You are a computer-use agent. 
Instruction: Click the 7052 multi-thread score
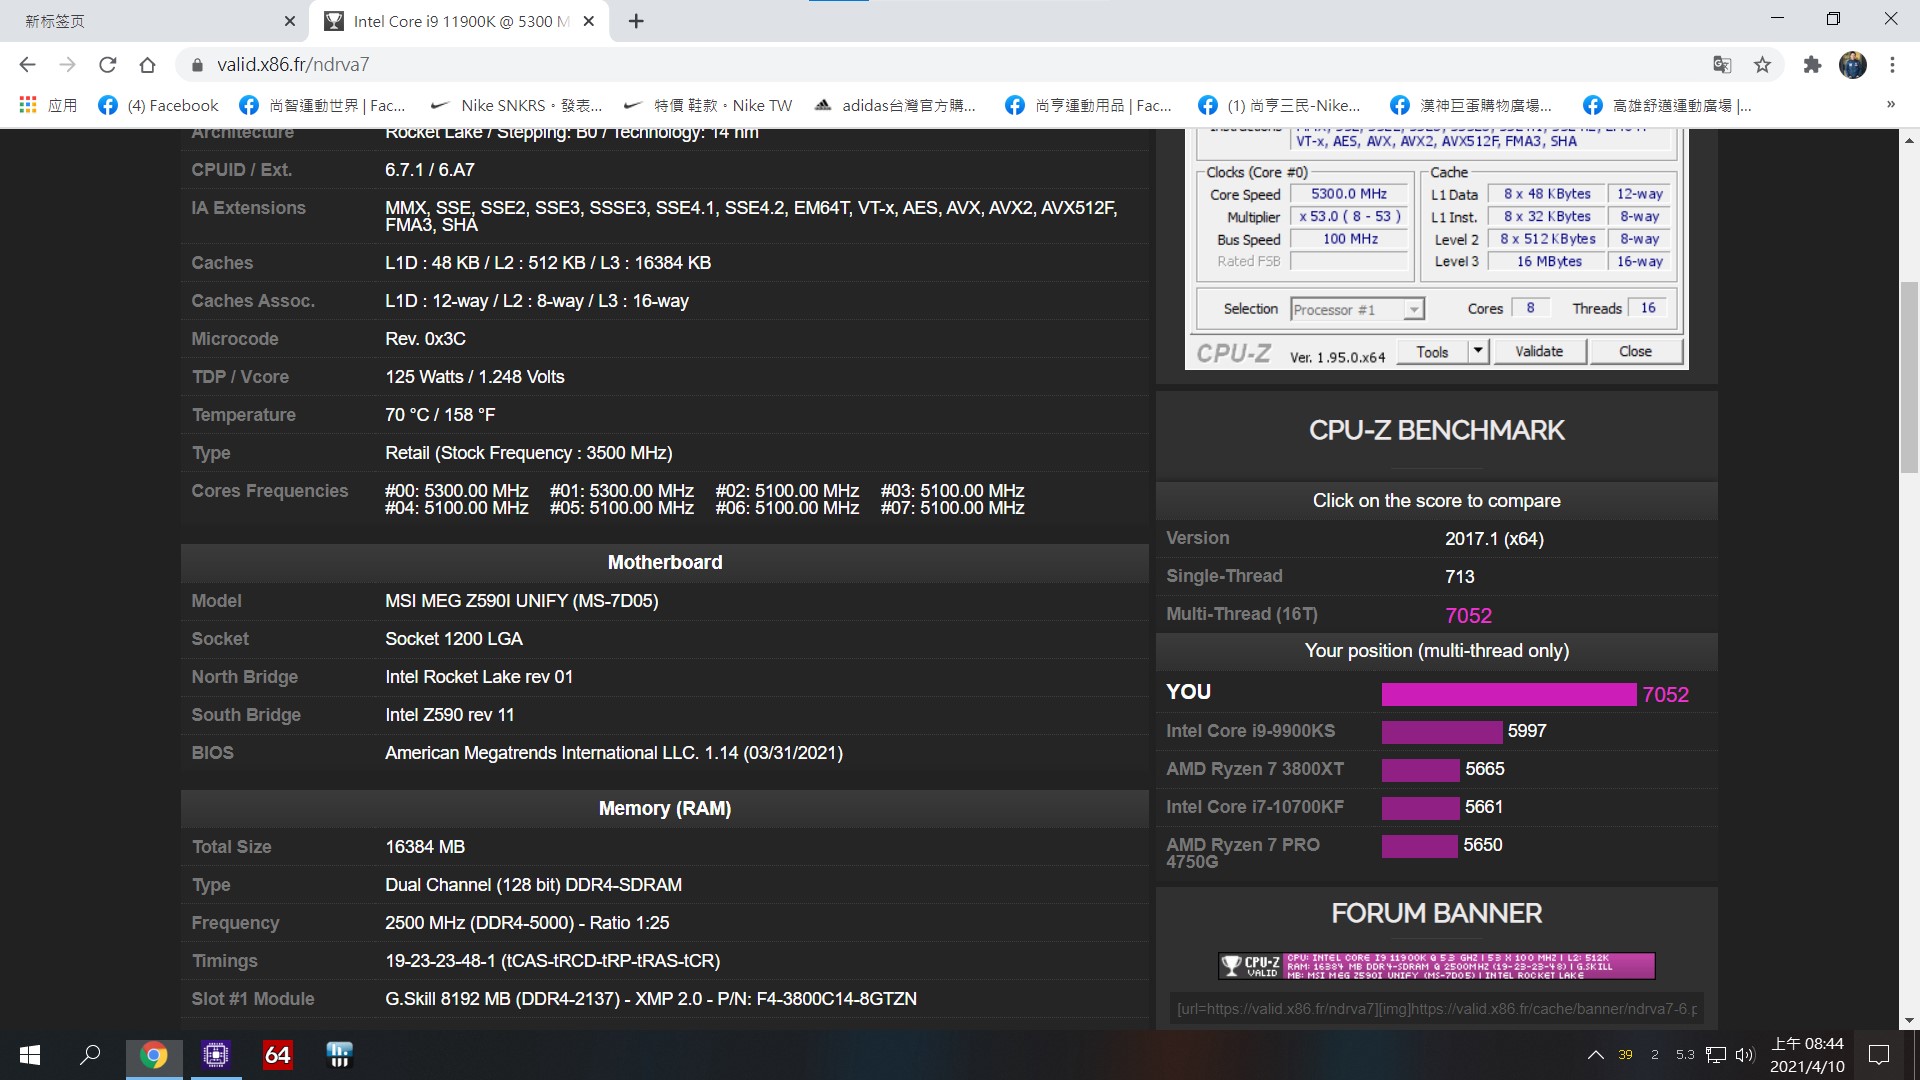(x=1468, y=615)
